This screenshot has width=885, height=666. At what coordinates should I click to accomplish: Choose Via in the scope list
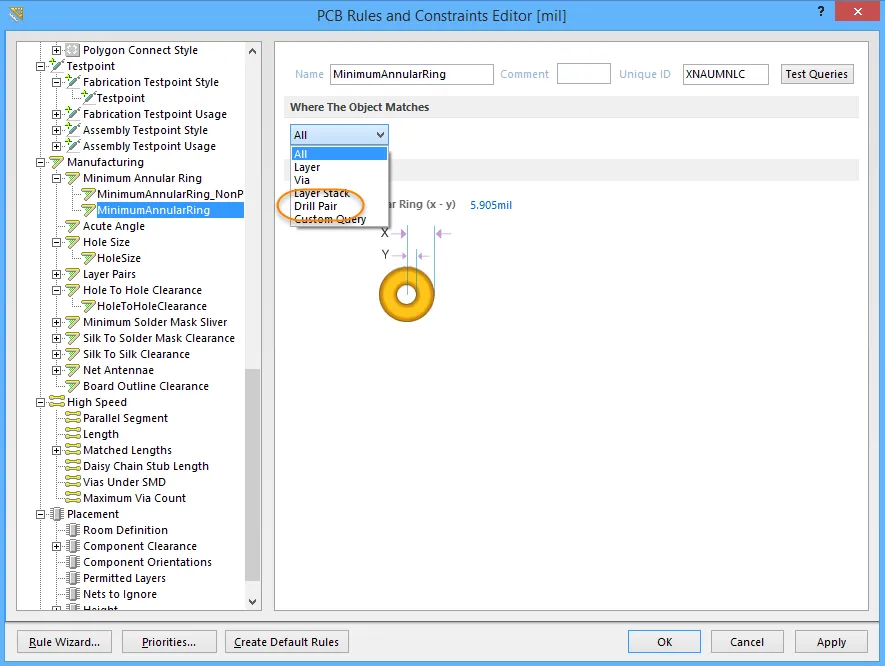[x=339, y=180]
